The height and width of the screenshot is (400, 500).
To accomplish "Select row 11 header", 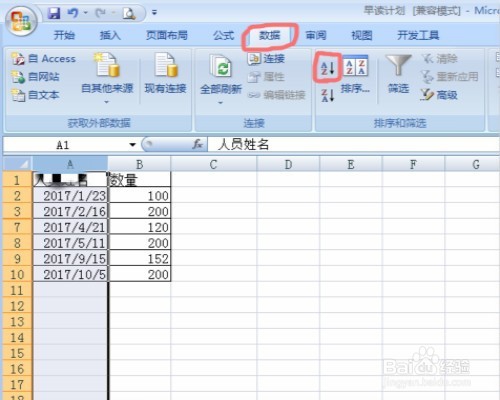I will [17, 290].
